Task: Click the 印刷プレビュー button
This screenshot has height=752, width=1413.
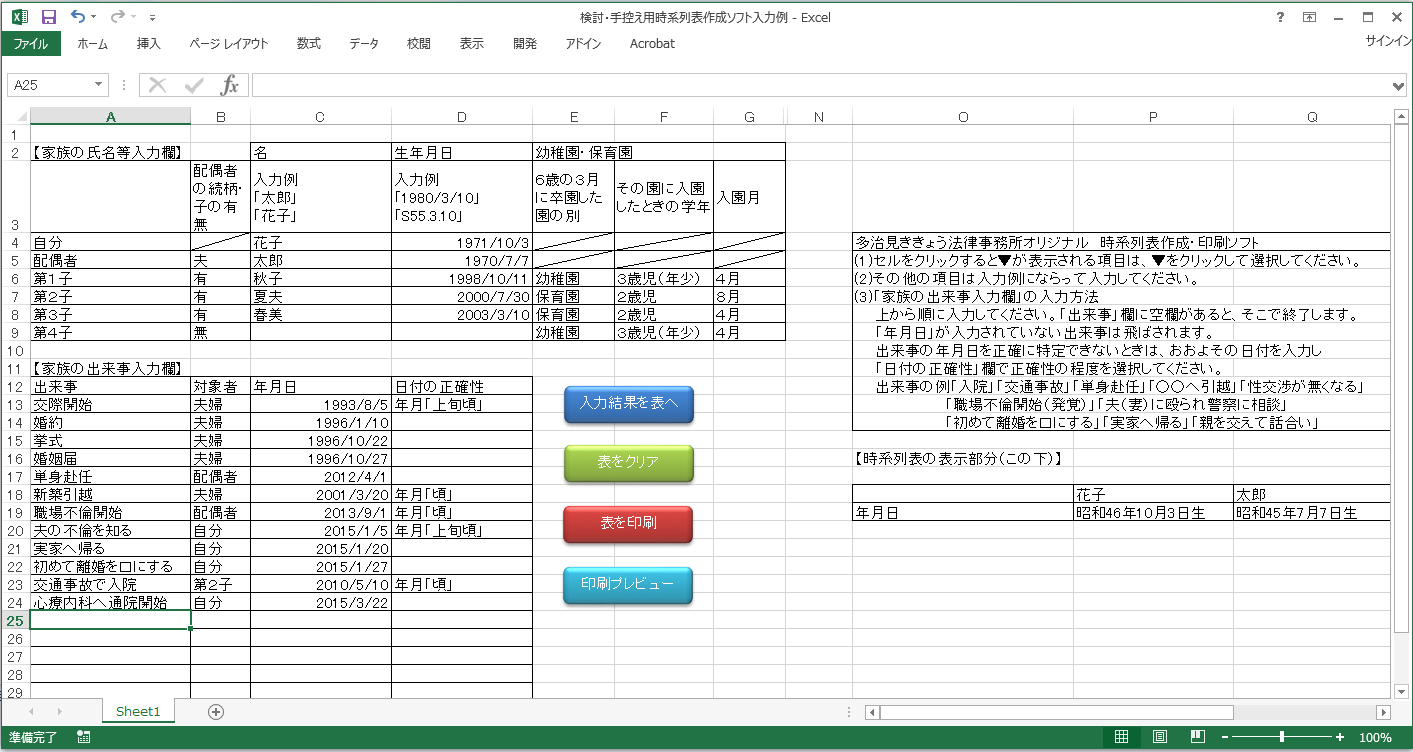Action: coord(627,586)
